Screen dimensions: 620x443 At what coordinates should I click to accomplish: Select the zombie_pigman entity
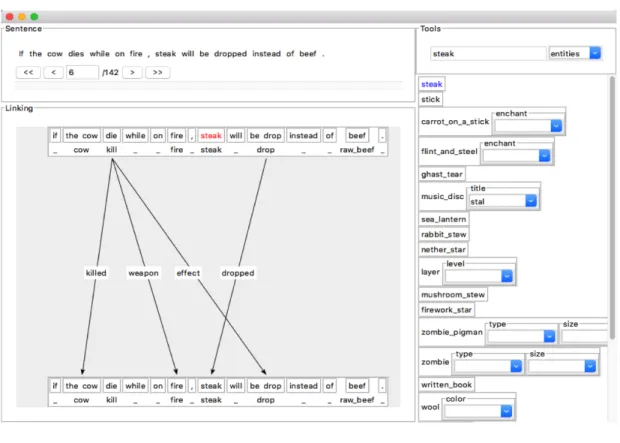tap(452, 332)
